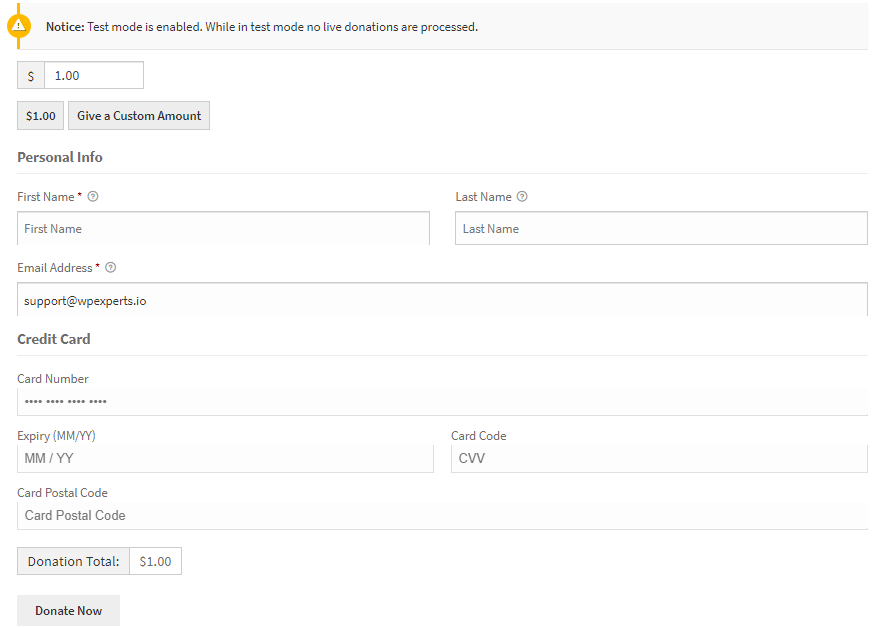The width and height of the screenshot is (885, 628).
Task: Click into the Last Name field
Action: (x=661, y=229)
